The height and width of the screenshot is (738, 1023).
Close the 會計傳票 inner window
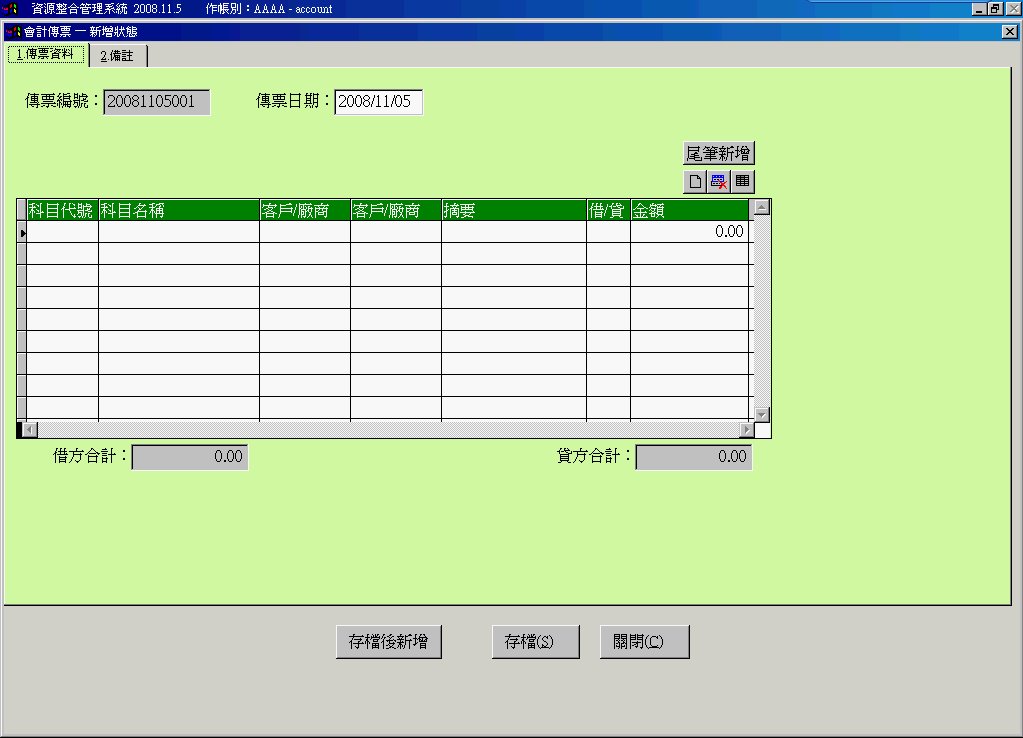pos(1009,31)
